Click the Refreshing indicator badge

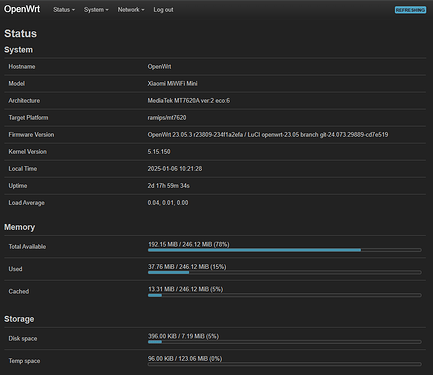coord(410,10)
